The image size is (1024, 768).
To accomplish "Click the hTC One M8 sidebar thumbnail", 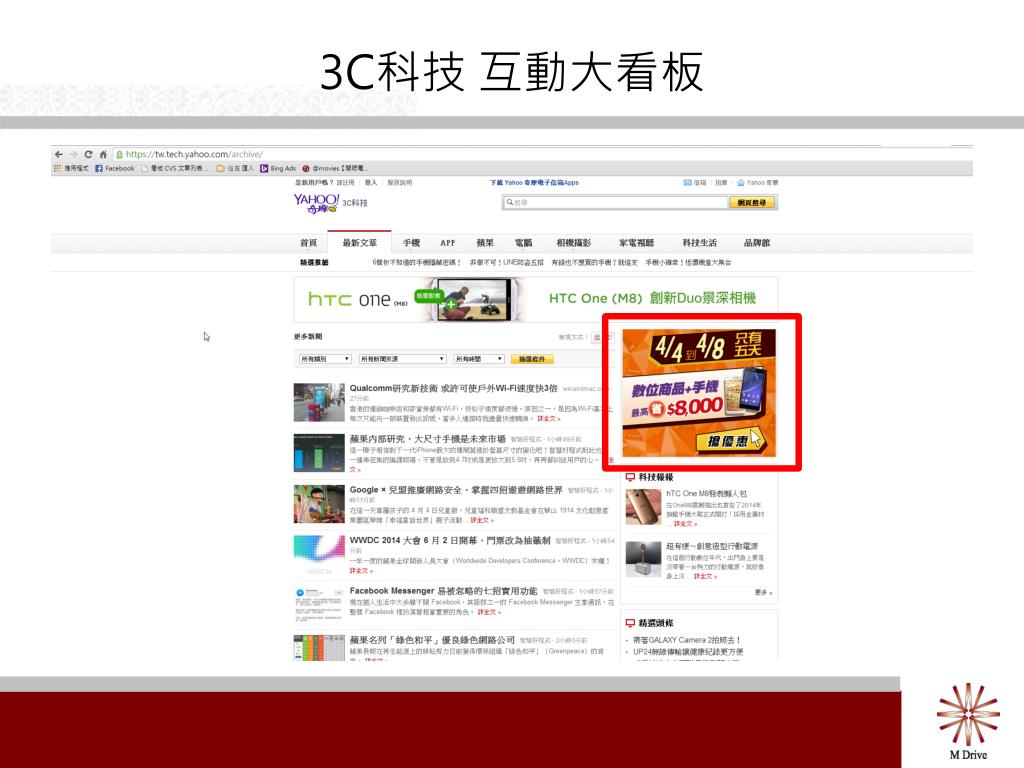I will click(643, 507).
